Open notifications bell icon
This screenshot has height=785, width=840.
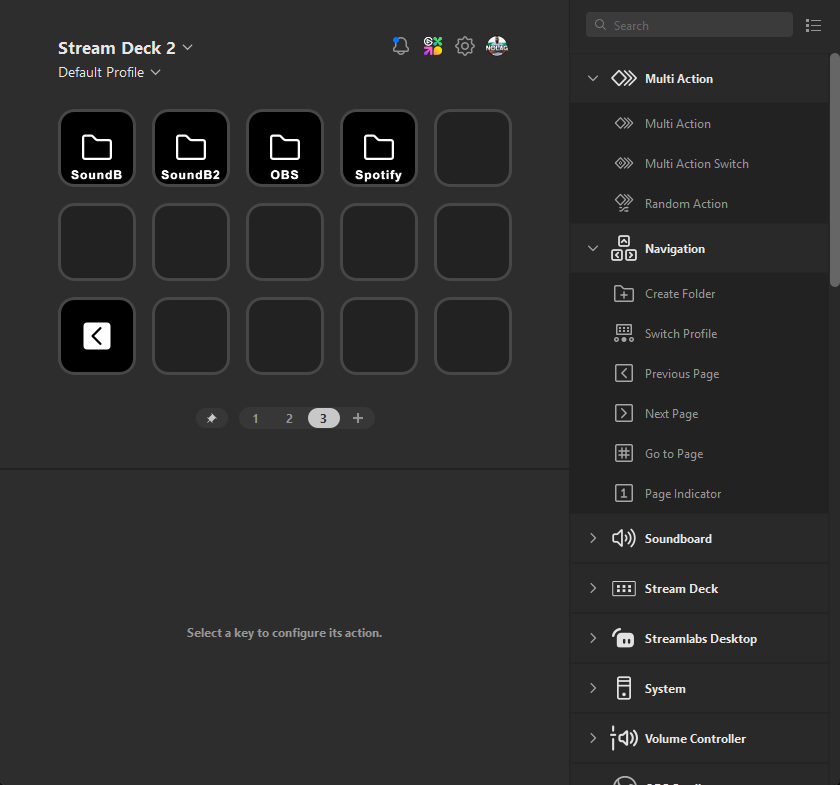[400, 46]
